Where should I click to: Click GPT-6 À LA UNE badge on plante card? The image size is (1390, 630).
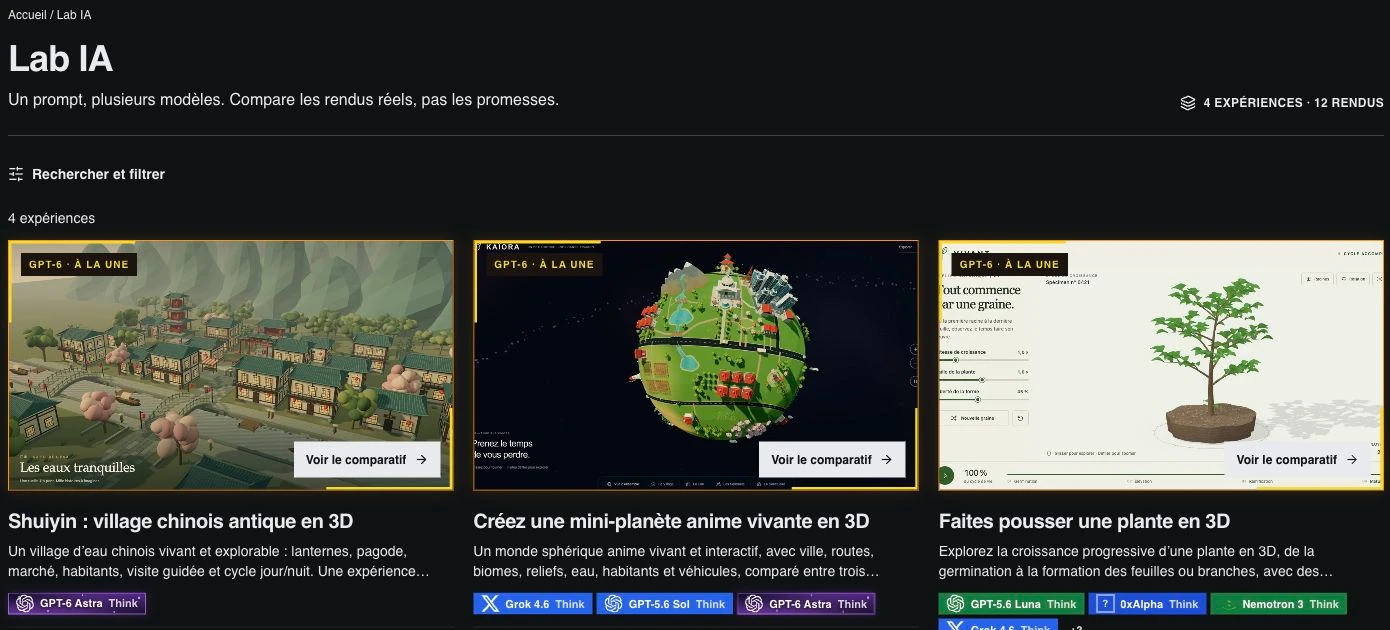pyautogui.click(x=1009, y=264)
